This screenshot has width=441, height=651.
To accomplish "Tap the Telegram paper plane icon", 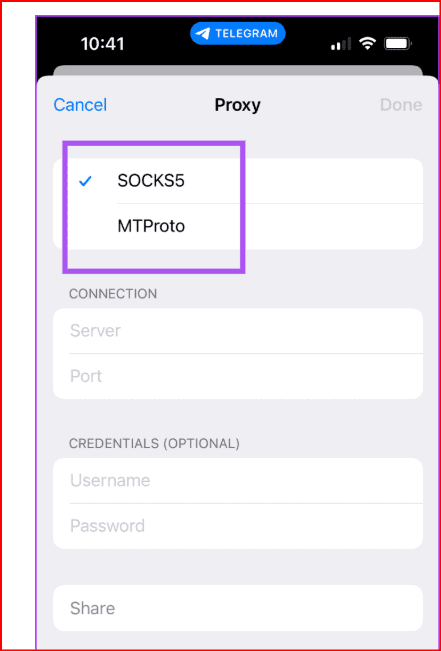I will click(203, 34).
